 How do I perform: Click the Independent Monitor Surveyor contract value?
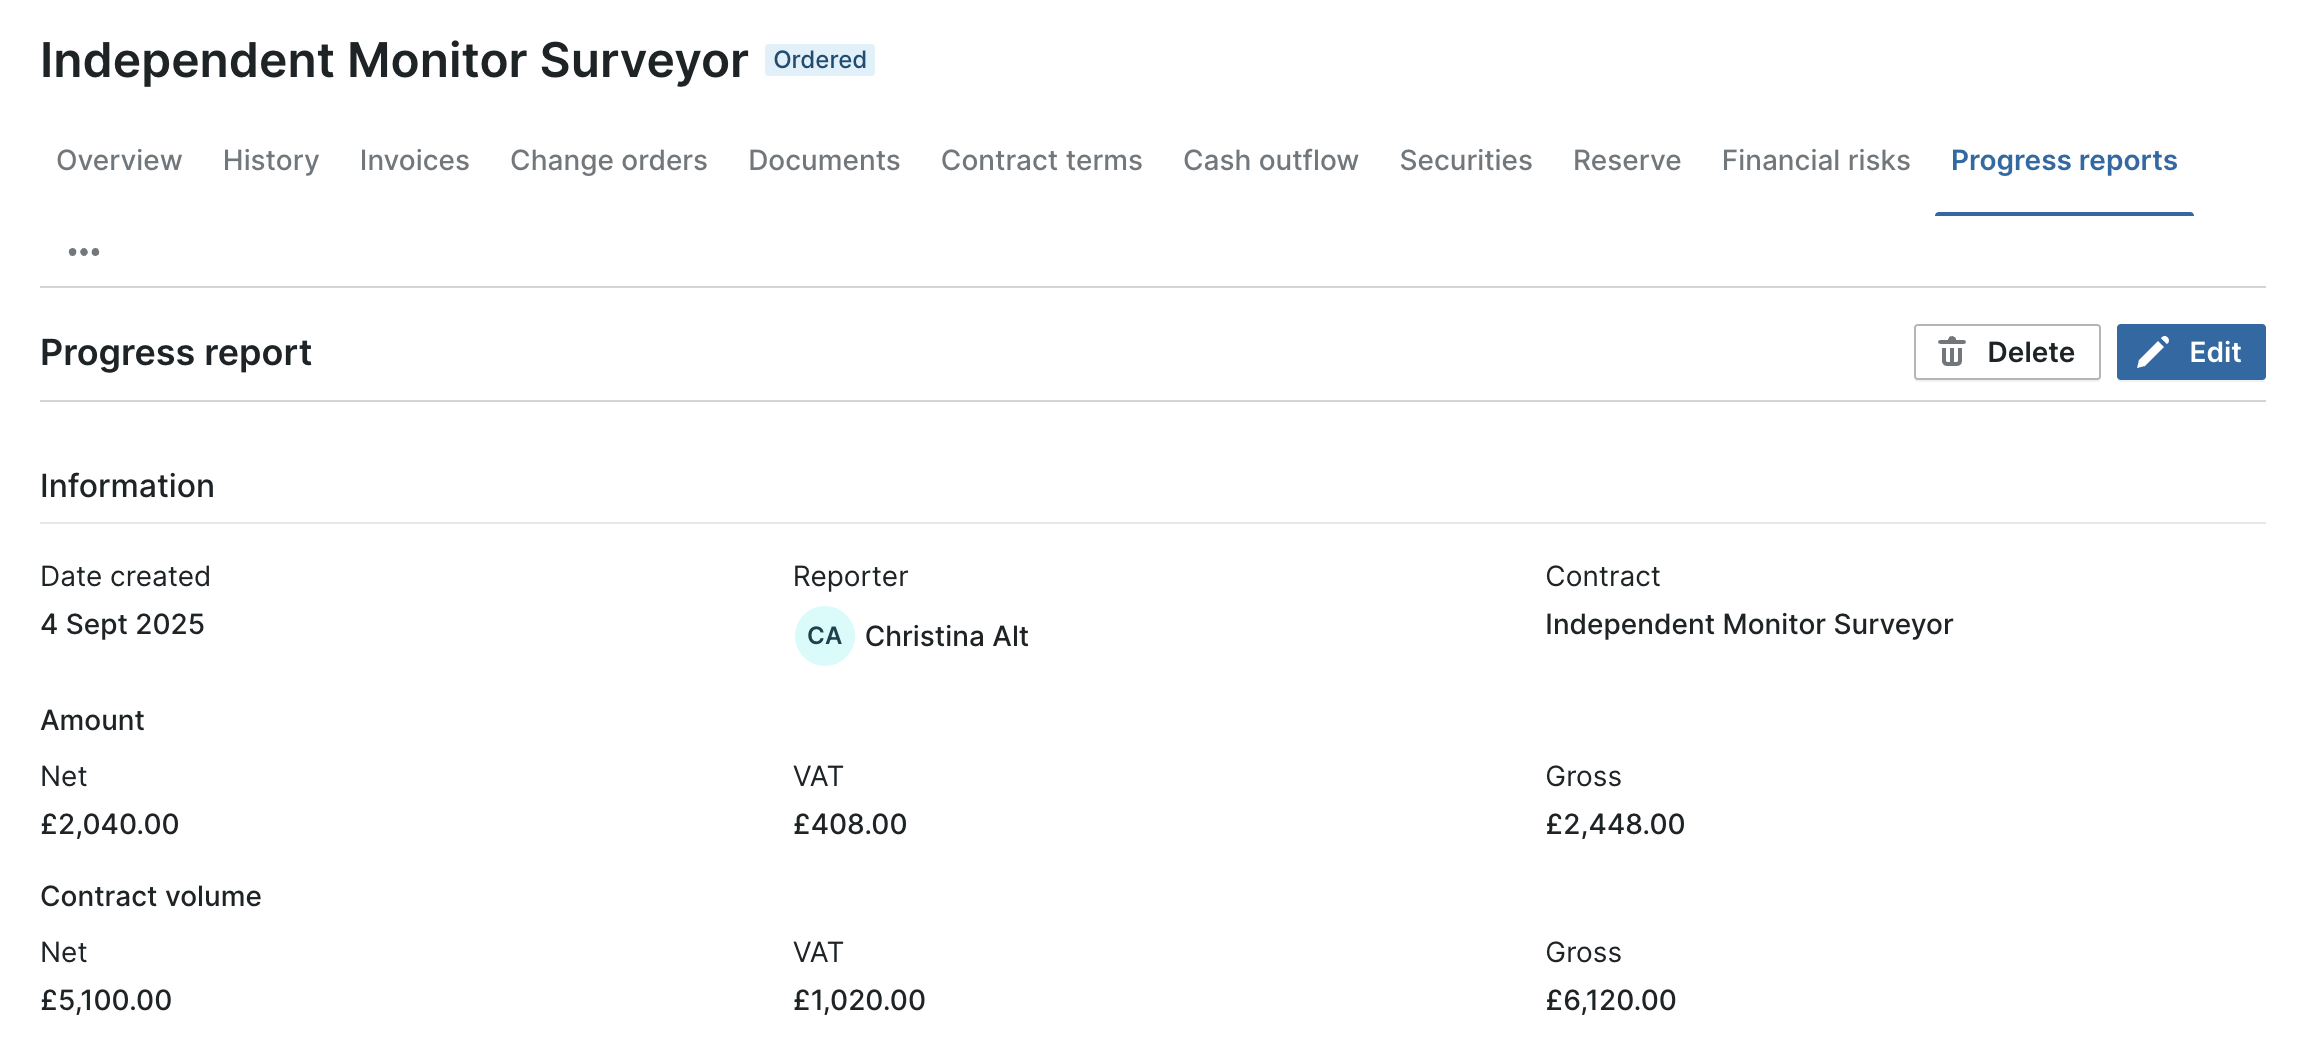(1748, 624)
